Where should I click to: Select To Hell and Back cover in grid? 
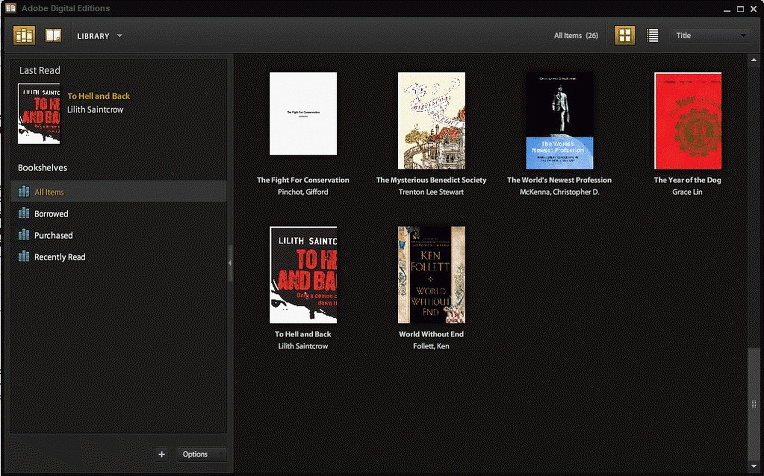pos(303,274)
